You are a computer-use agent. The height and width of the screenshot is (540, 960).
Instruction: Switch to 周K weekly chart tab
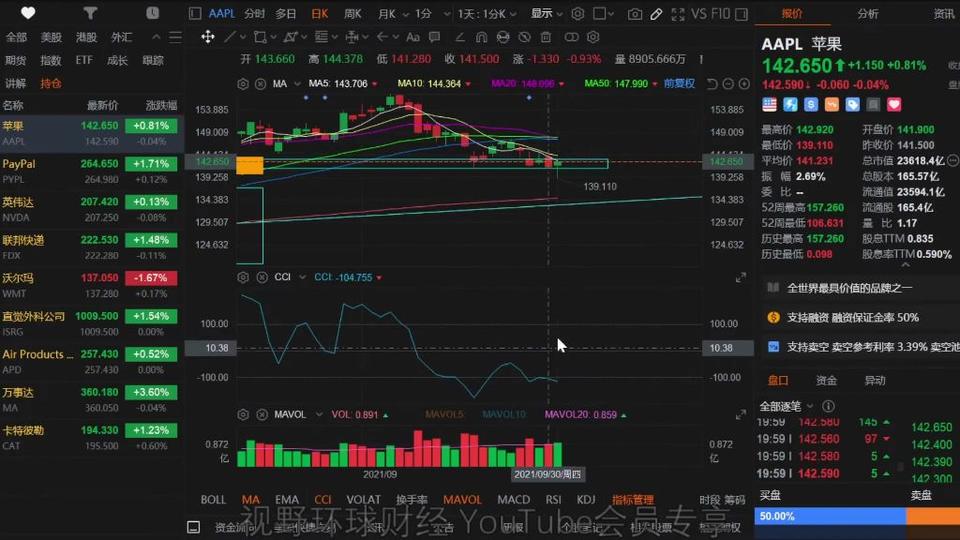tap(353, 13)
